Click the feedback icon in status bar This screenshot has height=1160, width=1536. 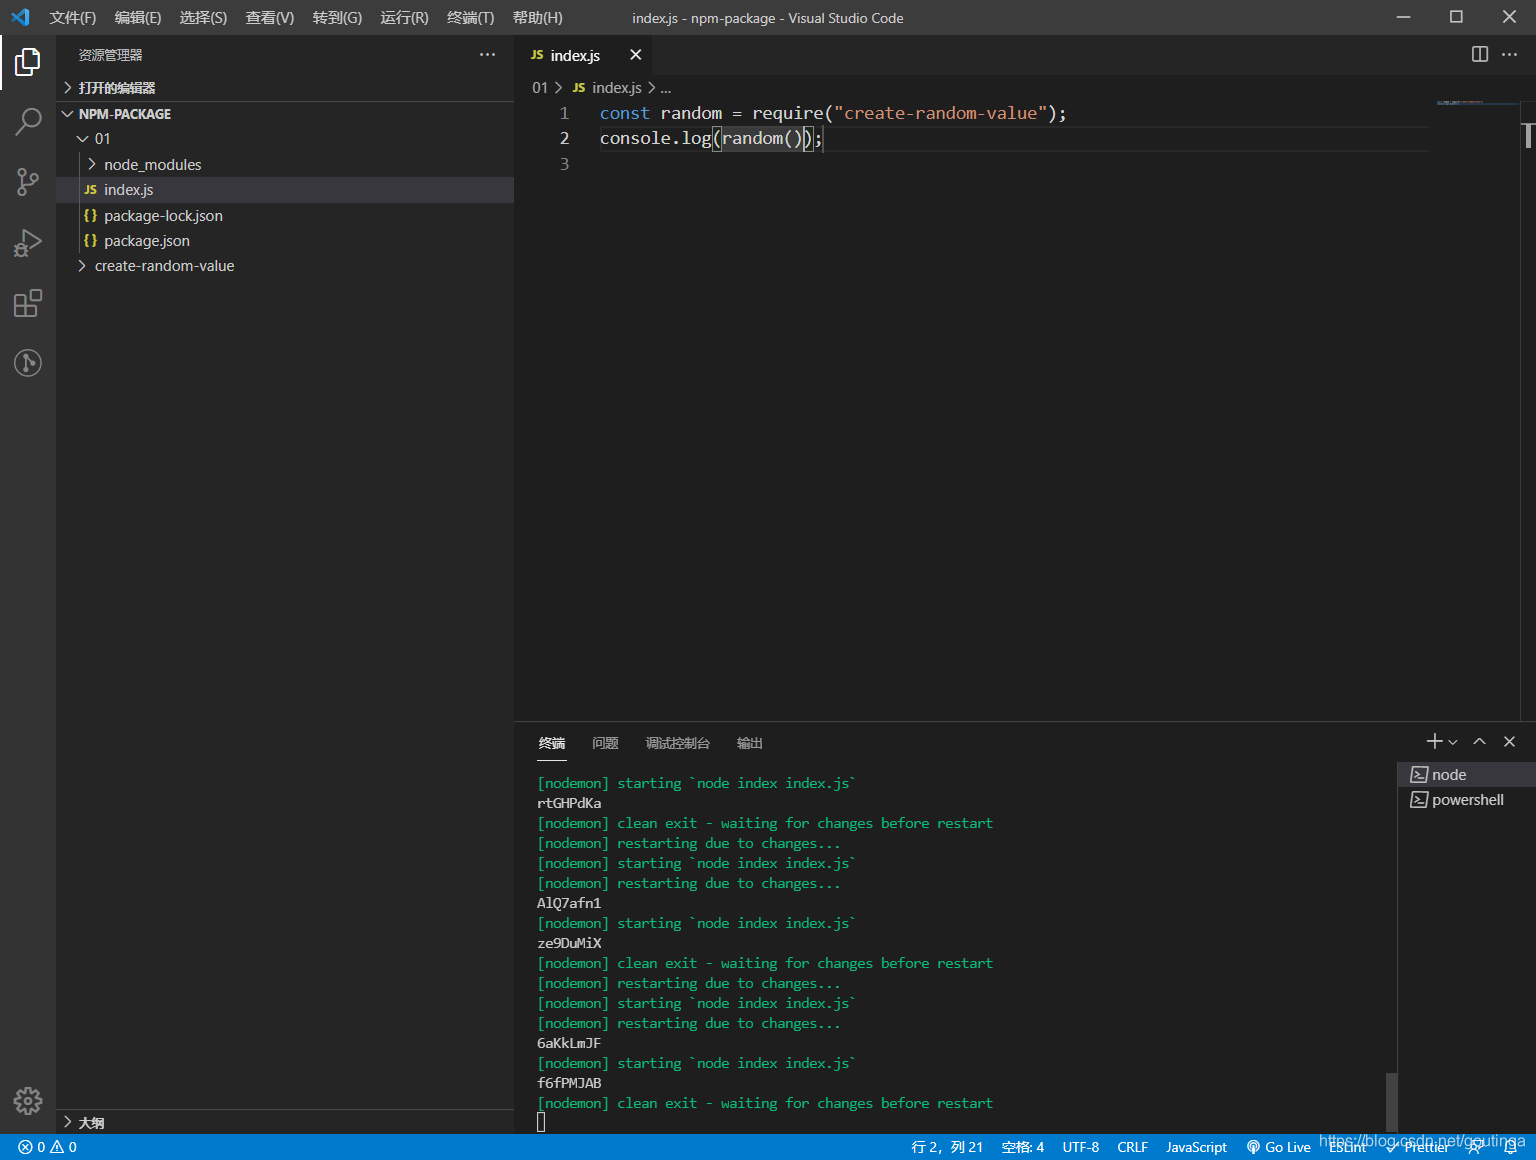tap(1476, 1147)
